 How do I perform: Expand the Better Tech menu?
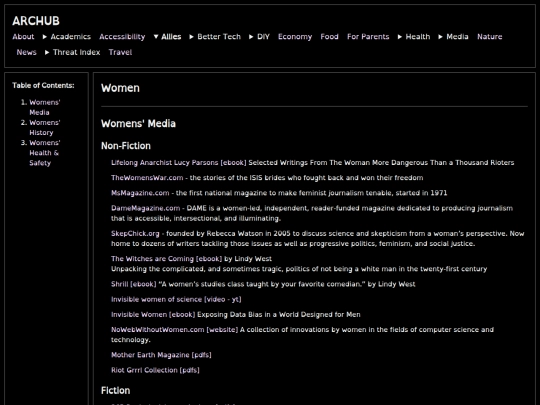215,37
